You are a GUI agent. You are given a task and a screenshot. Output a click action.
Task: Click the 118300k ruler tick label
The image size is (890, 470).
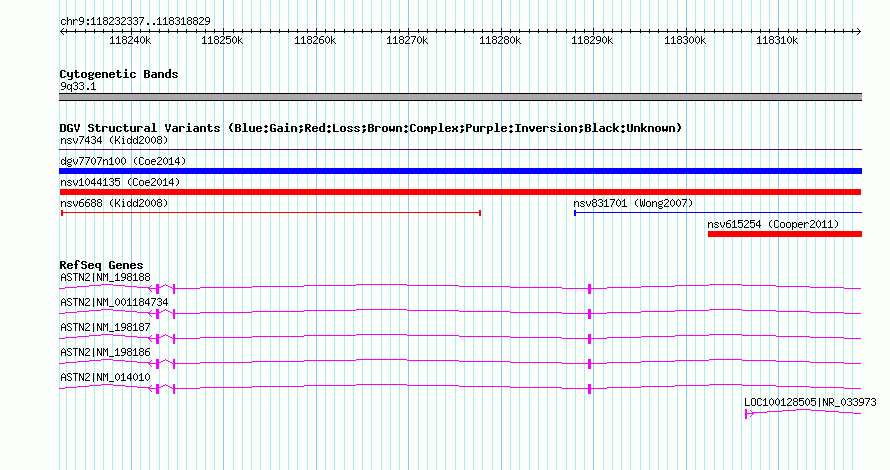coord(685,40)
